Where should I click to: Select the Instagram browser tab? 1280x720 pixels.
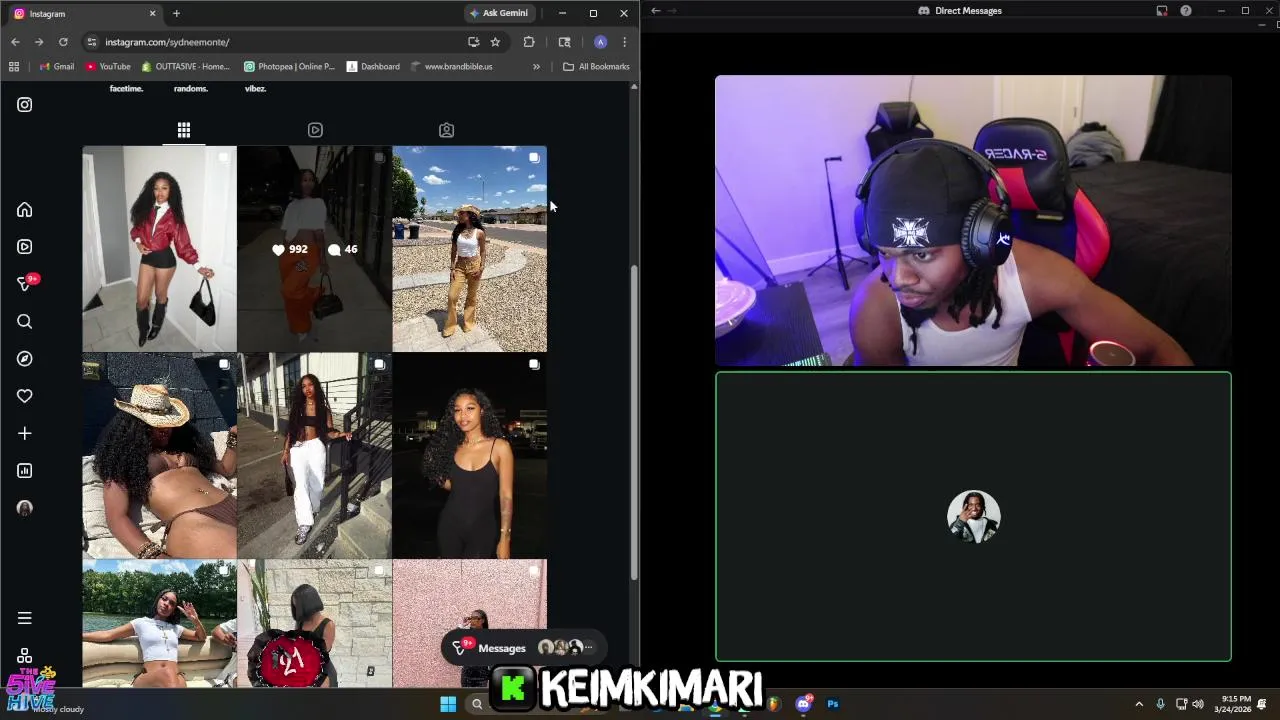(84, 13)
